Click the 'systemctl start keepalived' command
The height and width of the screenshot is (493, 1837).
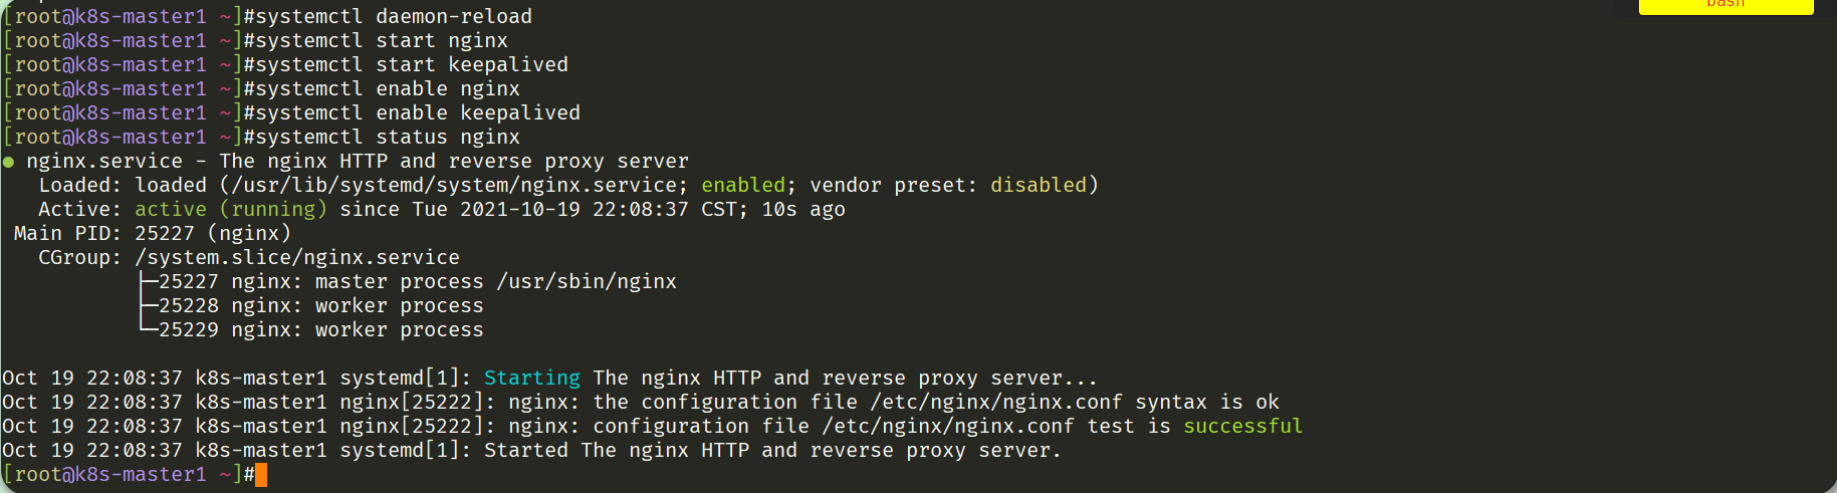[406, 65]
